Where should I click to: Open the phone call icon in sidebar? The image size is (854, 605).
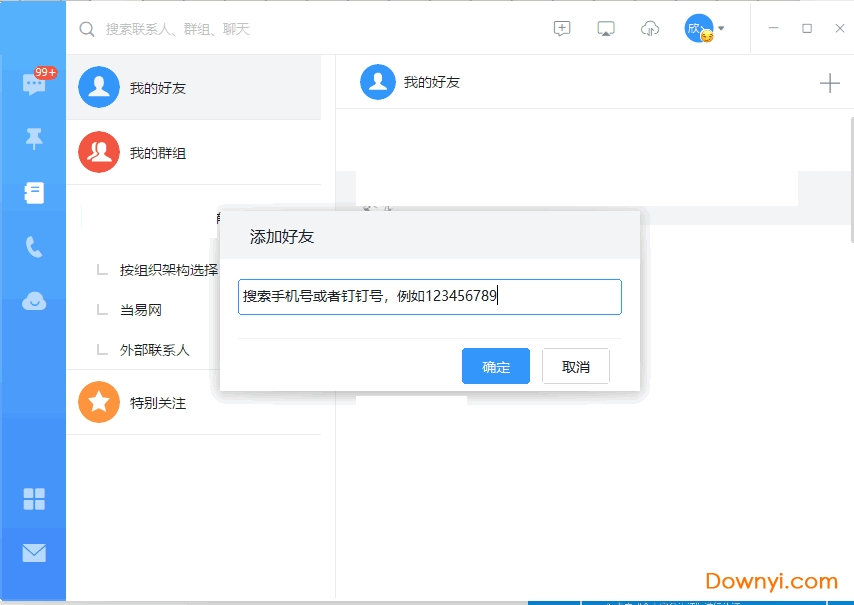point(34,247)
